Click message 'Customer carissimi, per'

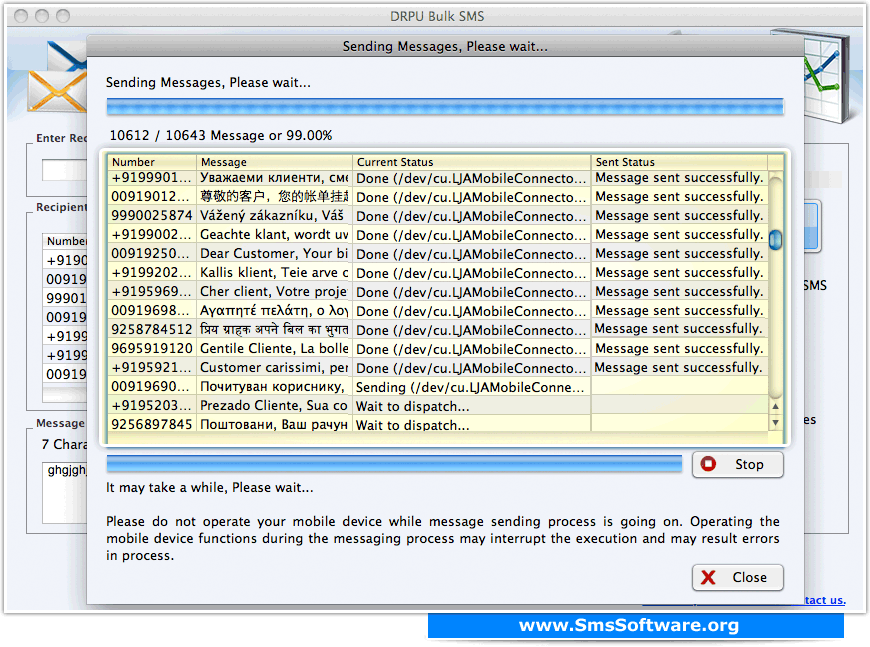click(274, 367)
